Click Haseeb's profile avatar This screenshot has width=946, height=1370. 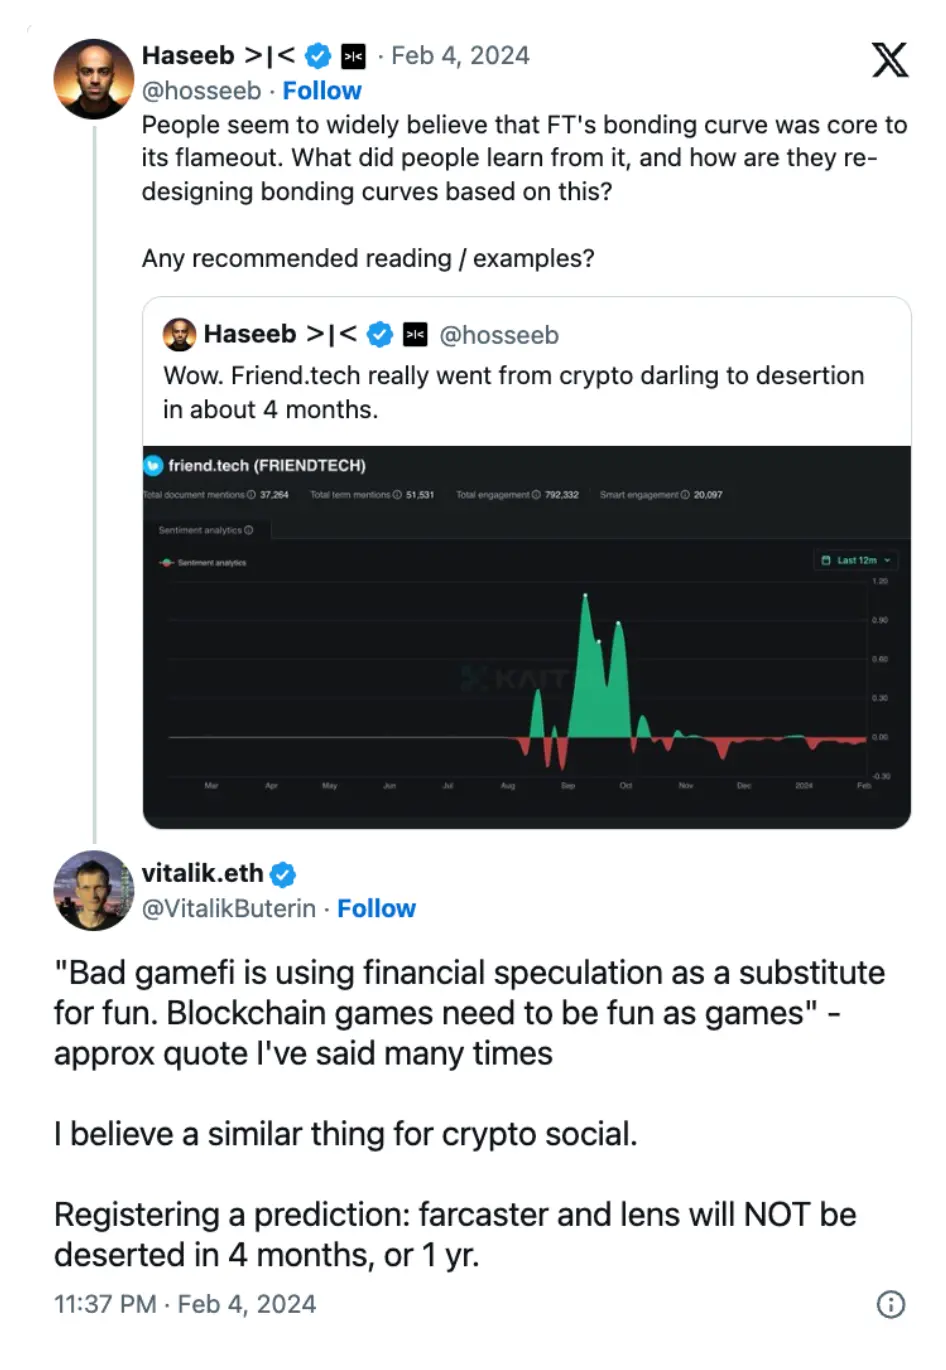[x=93, y=79]
